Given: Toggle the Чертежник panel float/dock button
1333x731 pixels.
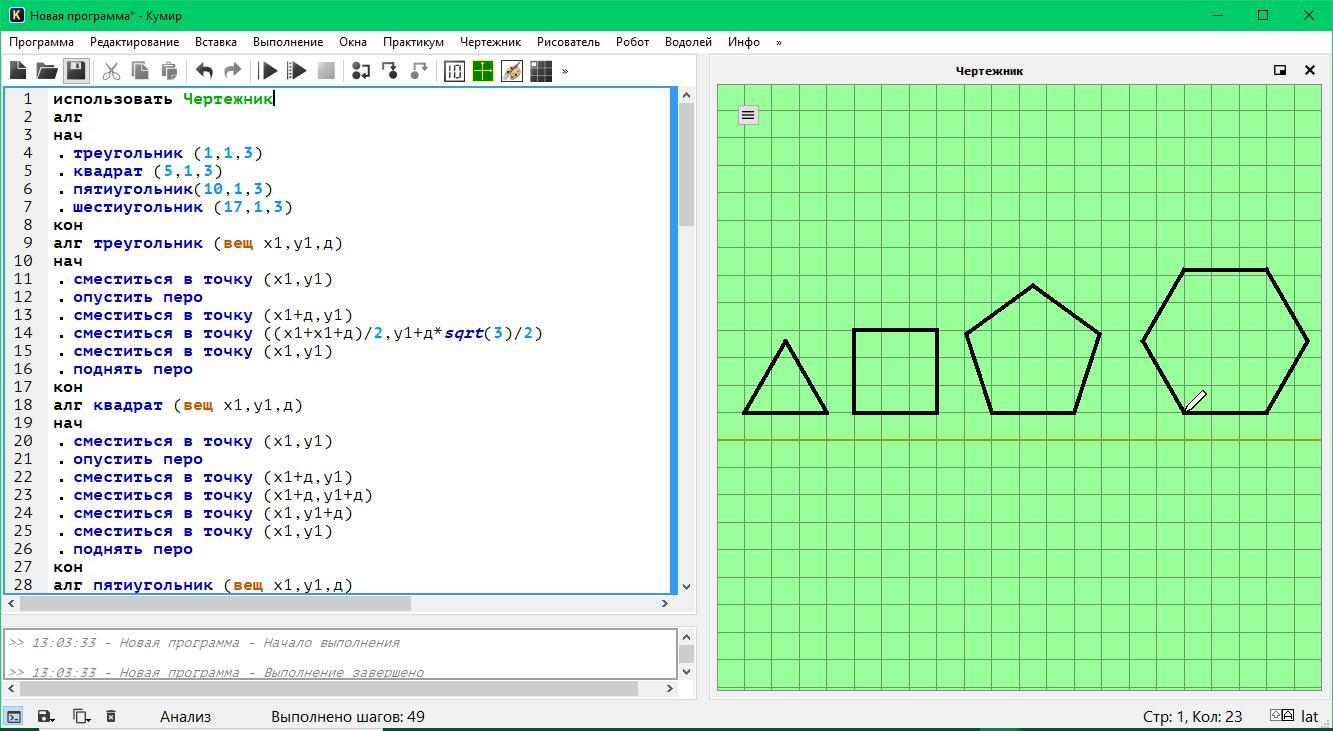Looking at the screenshot, I should [1280, 70].
